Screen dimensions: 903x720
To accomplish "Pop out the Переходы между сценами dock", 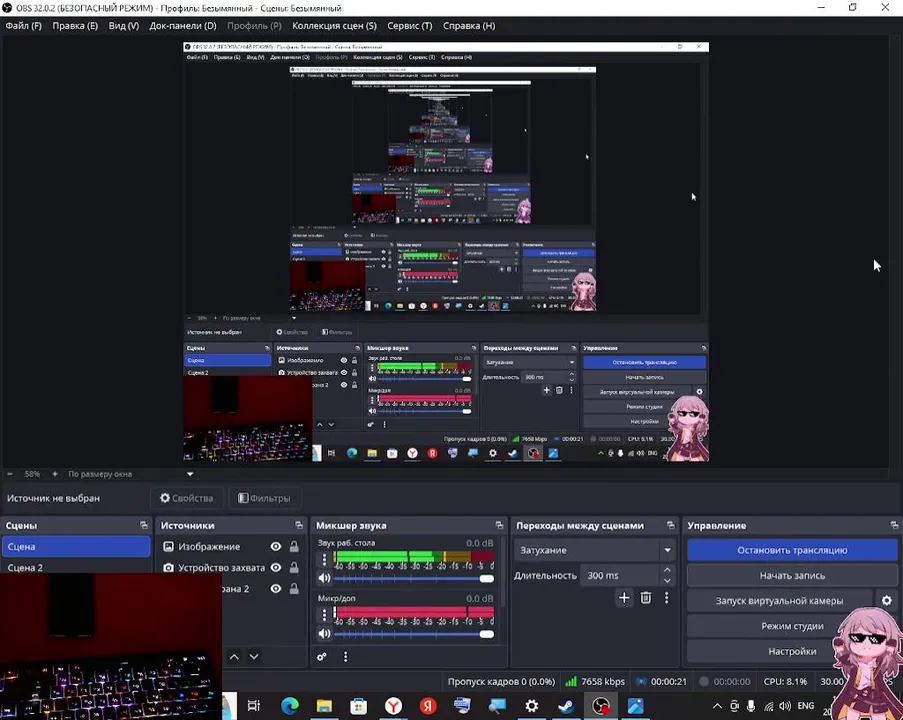I will click(670, 525).
